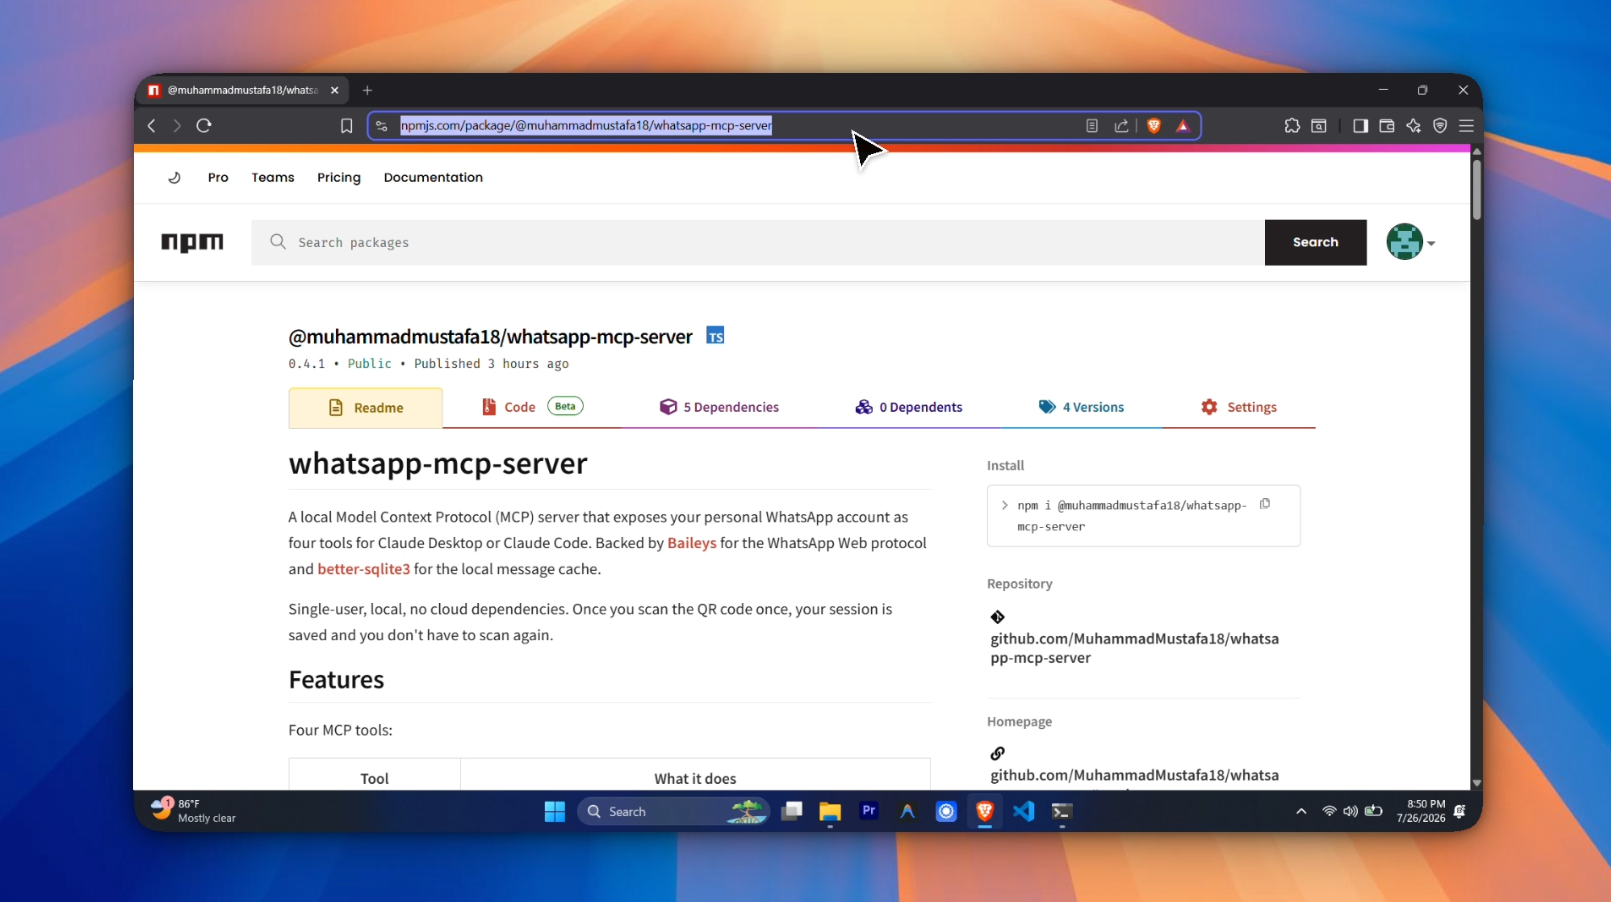Click the 'Features' heading
1611x902 pixels.
336,680
